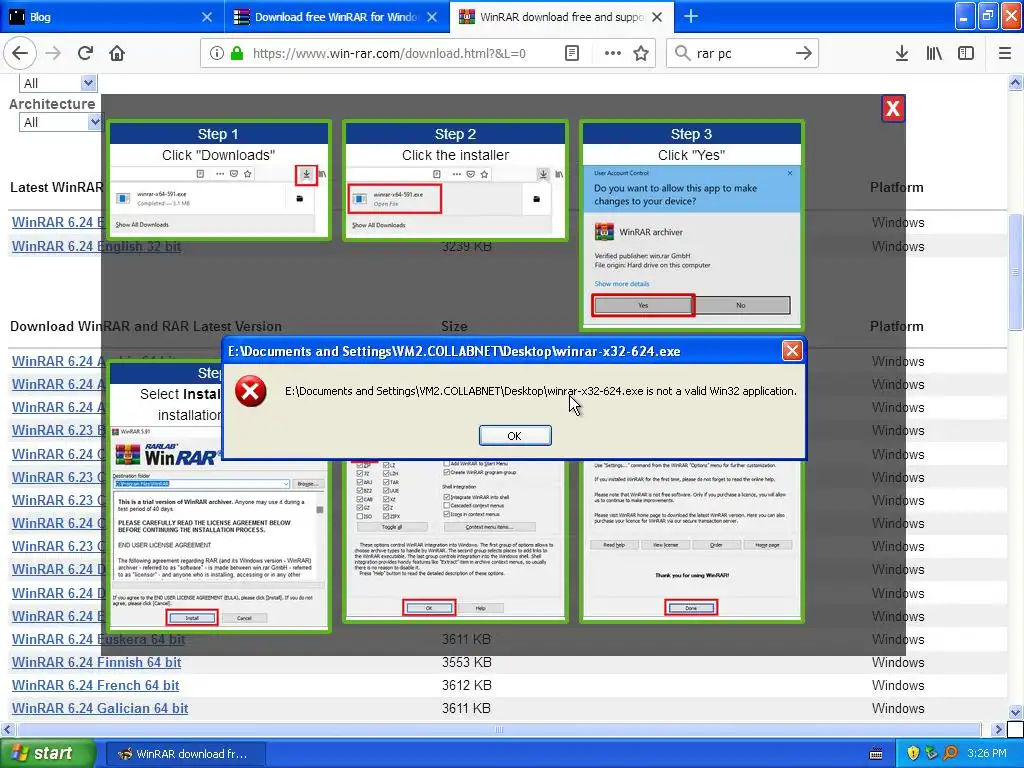
Task: Switch to Download free WinRAR for Windows tab
Action: (337, 16)
